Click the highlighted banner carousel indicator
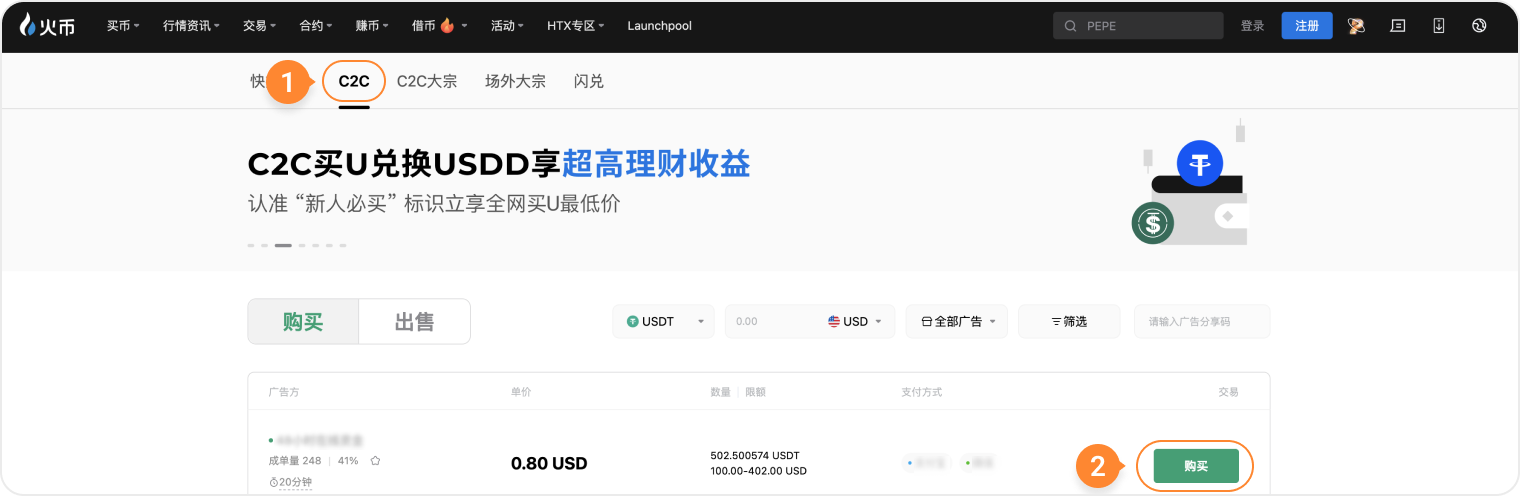The image size is (1520, 496). click(283, 245)
